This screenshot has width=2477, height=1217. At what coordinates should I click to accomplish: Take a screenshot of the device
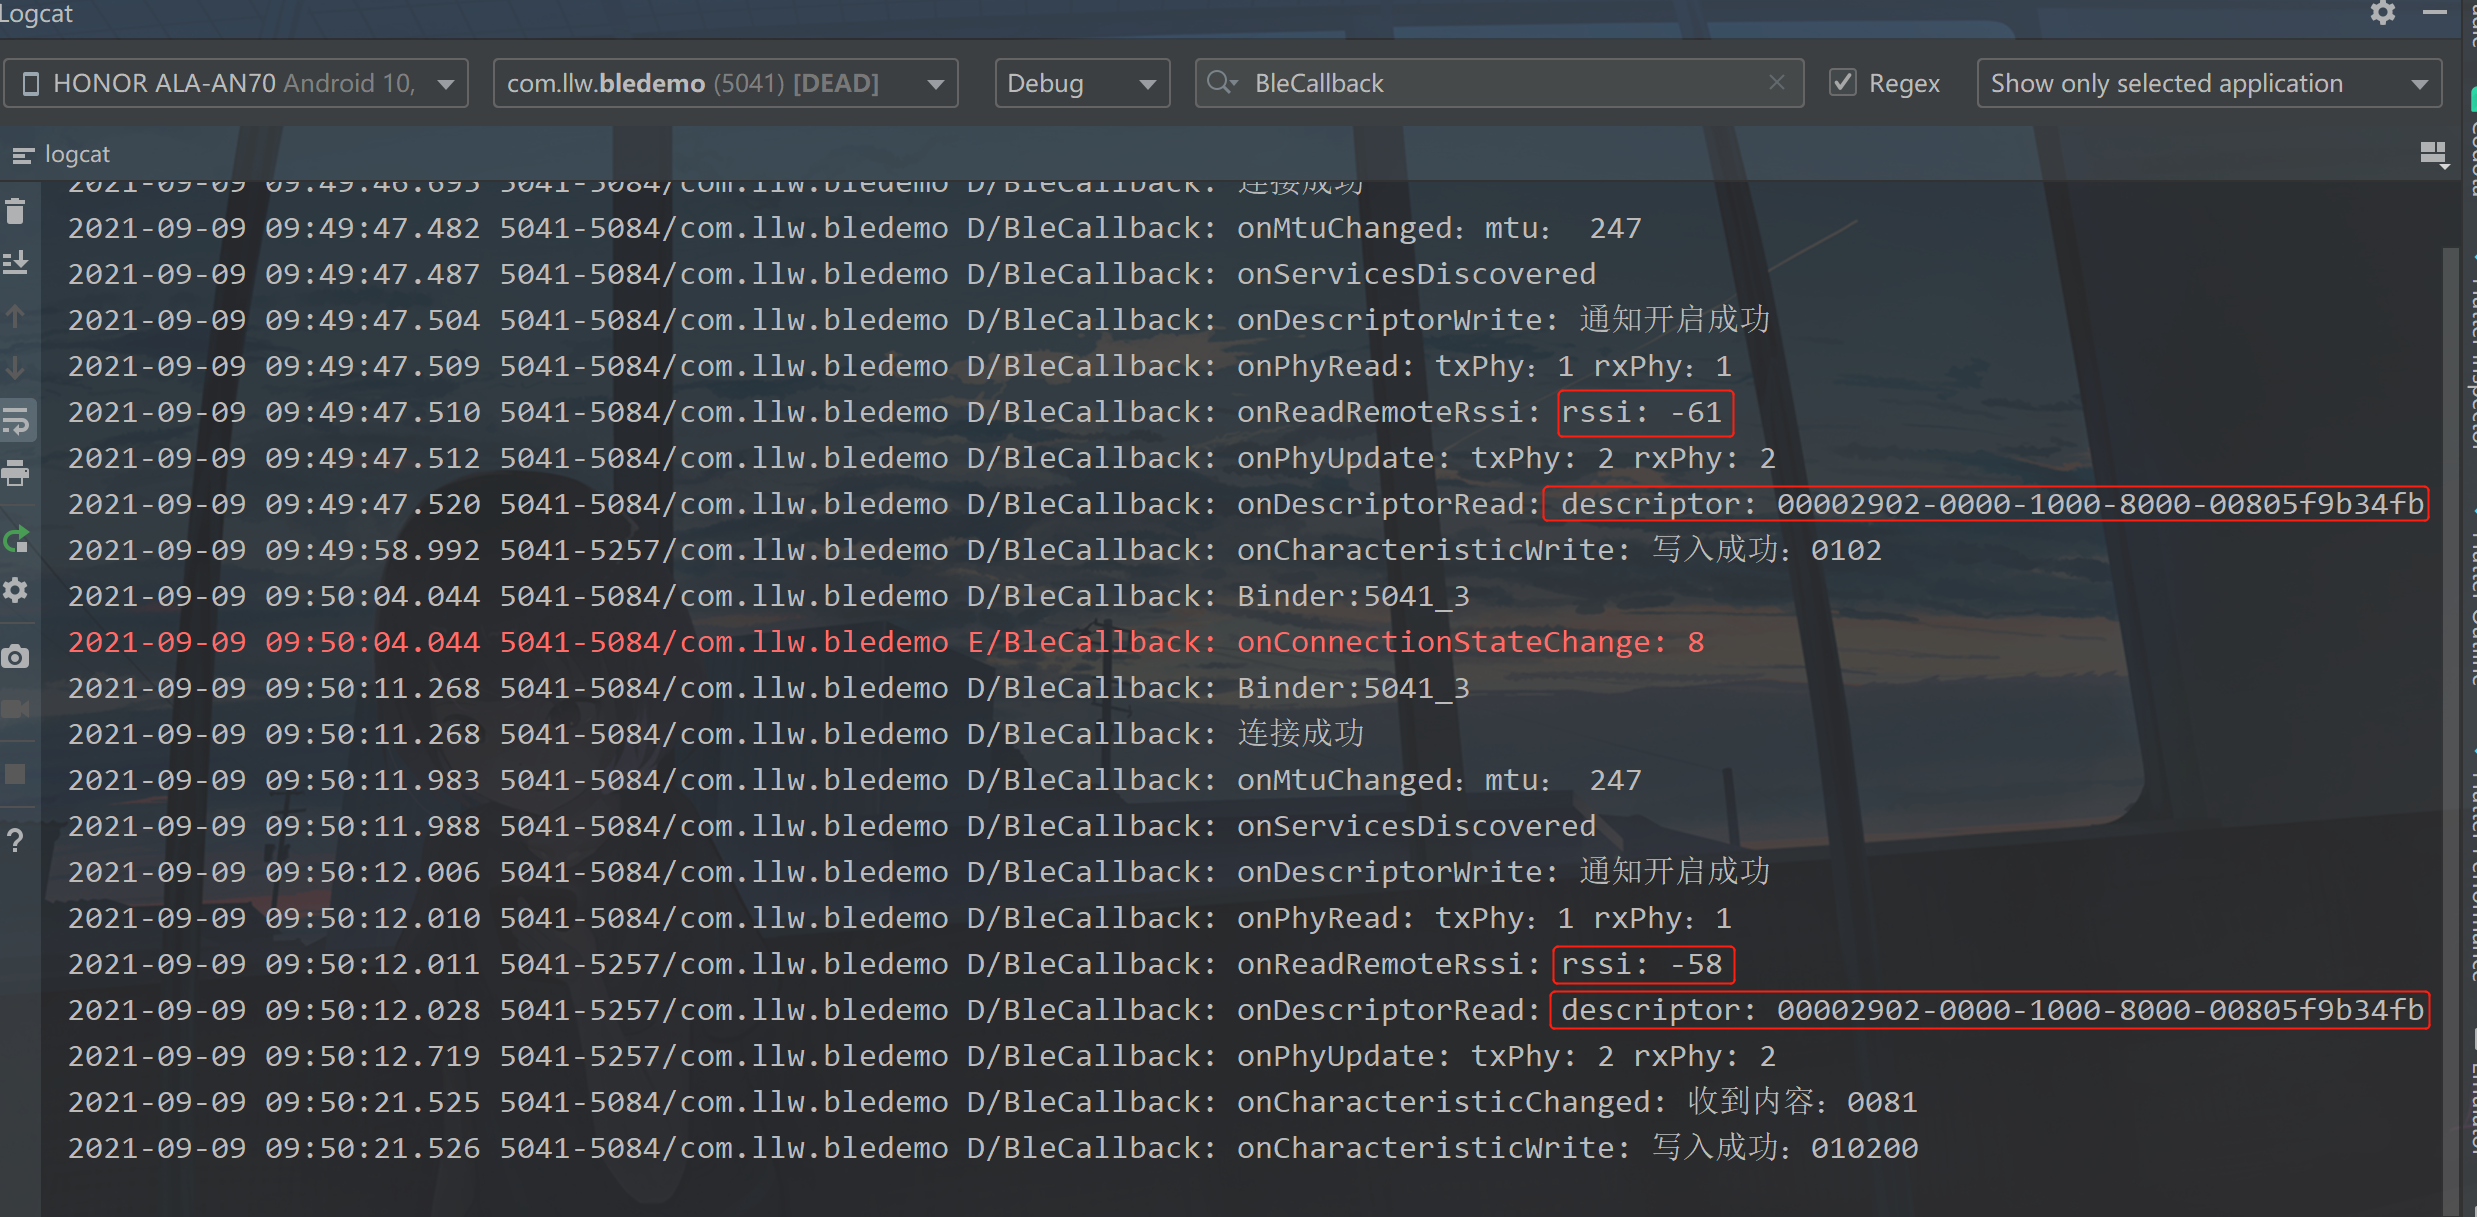[15, 656]
